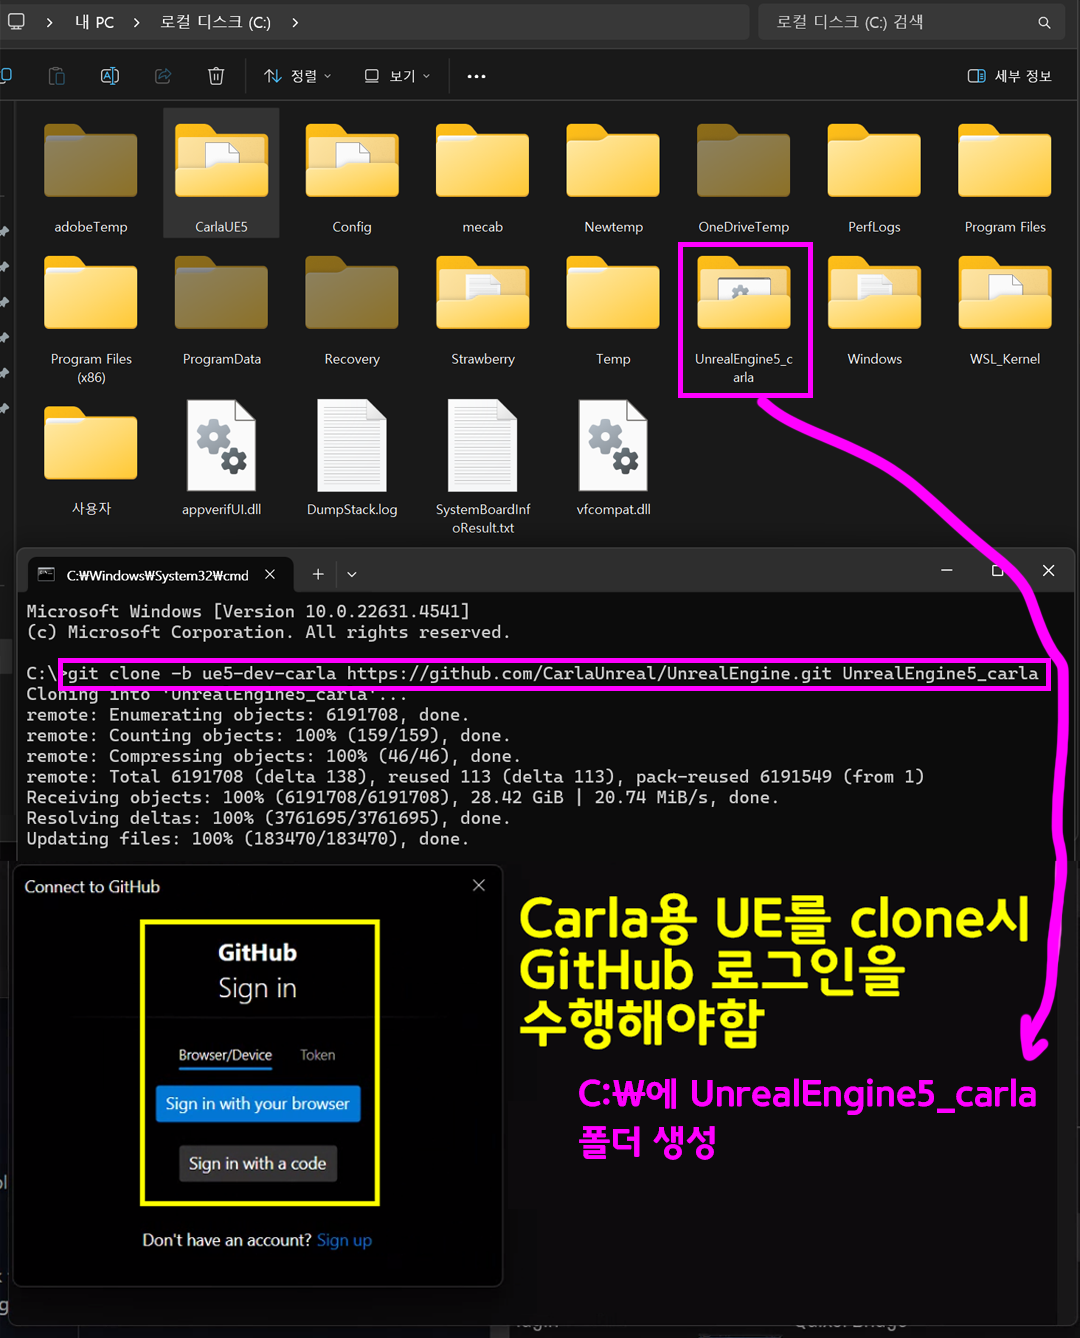
Task: Select the SystemBoardInfoResult.txt file
Action: 482,468
